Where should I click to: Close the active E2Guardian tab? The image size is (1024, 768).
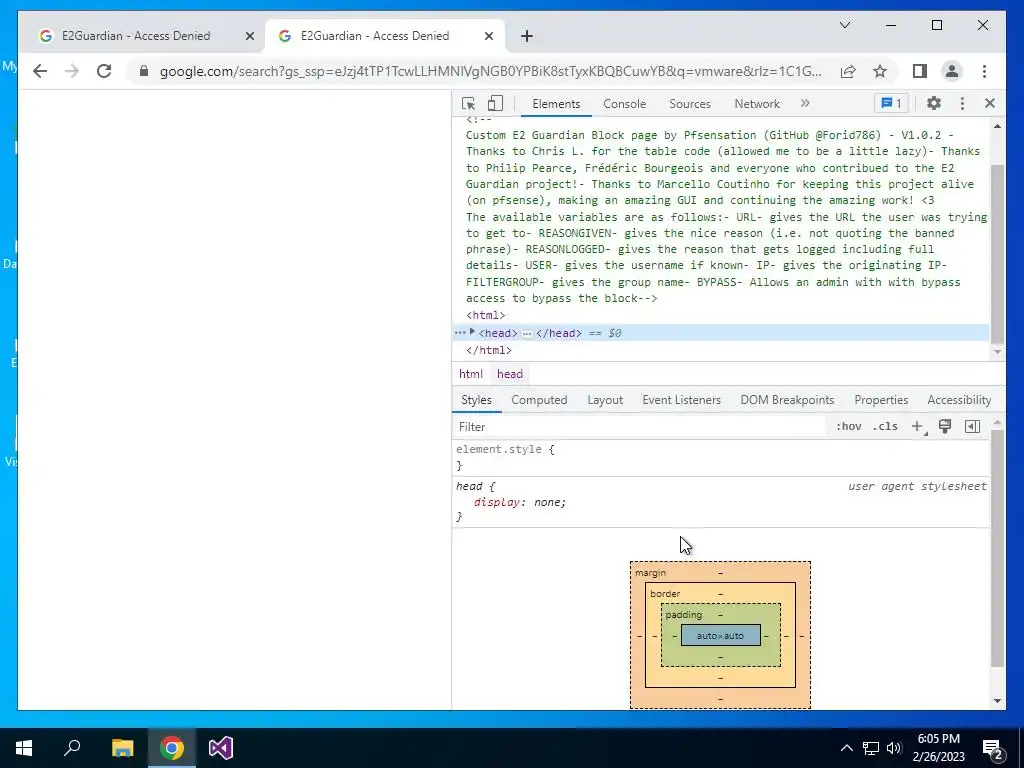[x=488, y=36]
